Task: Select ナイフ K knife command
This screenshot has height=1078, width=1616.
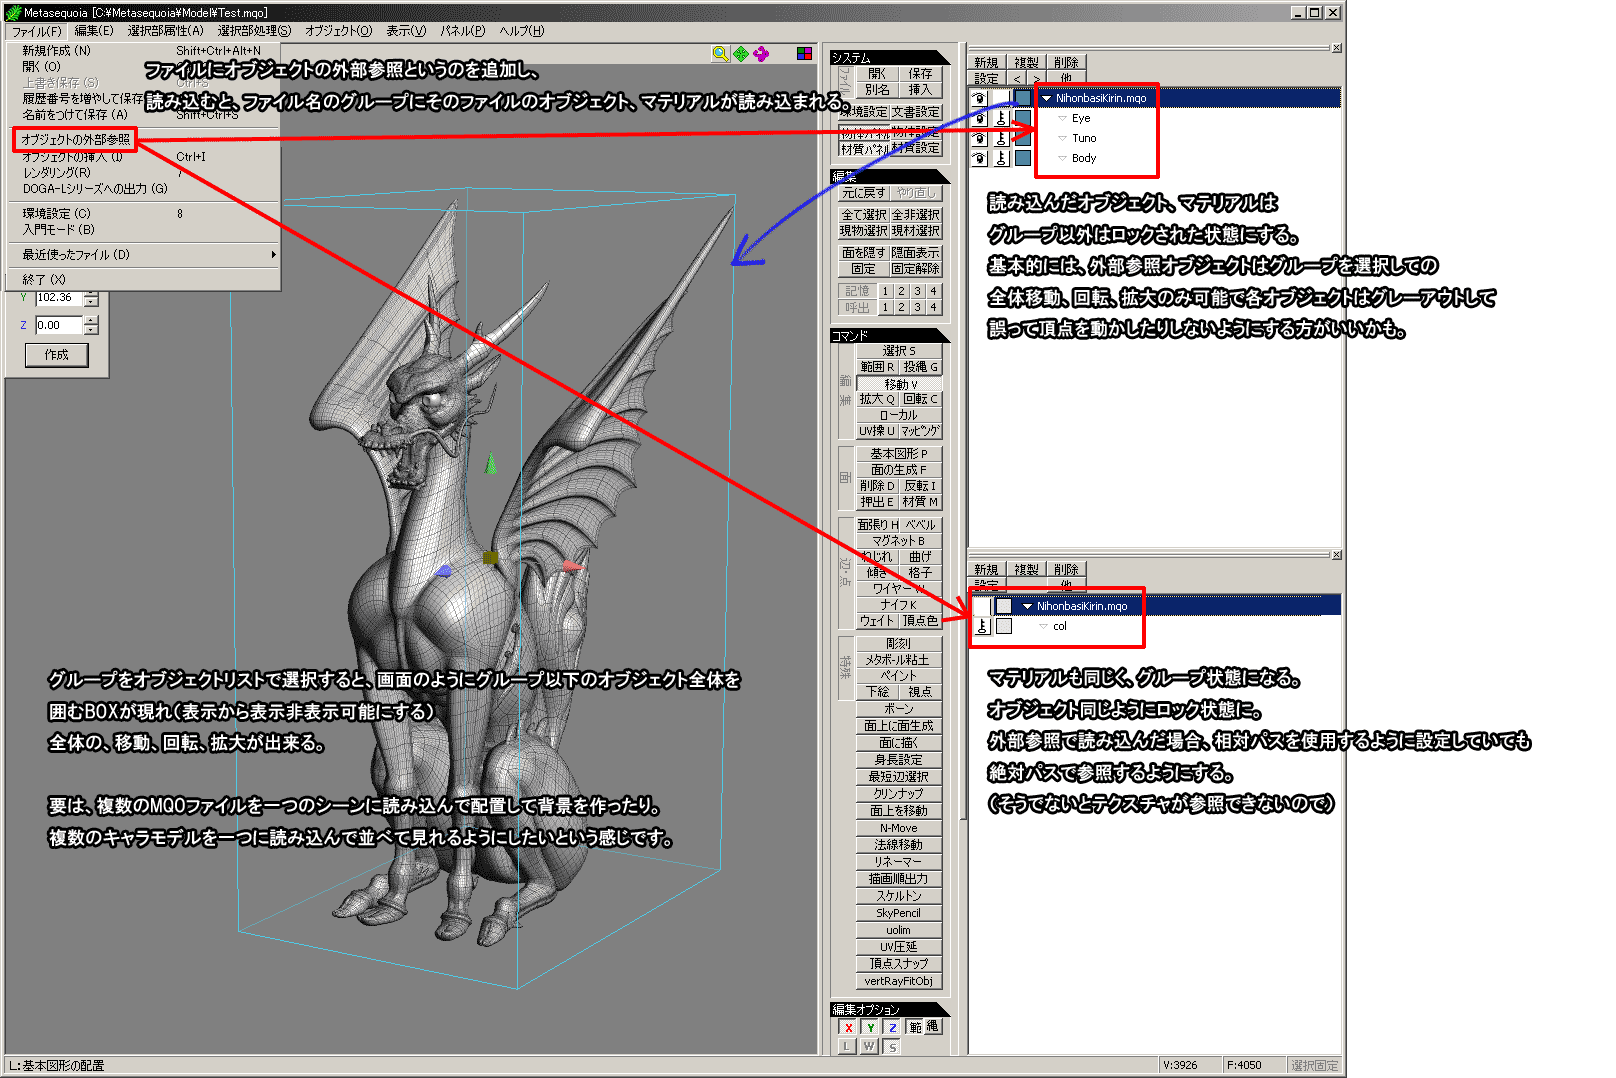Action: coord(899,605)
